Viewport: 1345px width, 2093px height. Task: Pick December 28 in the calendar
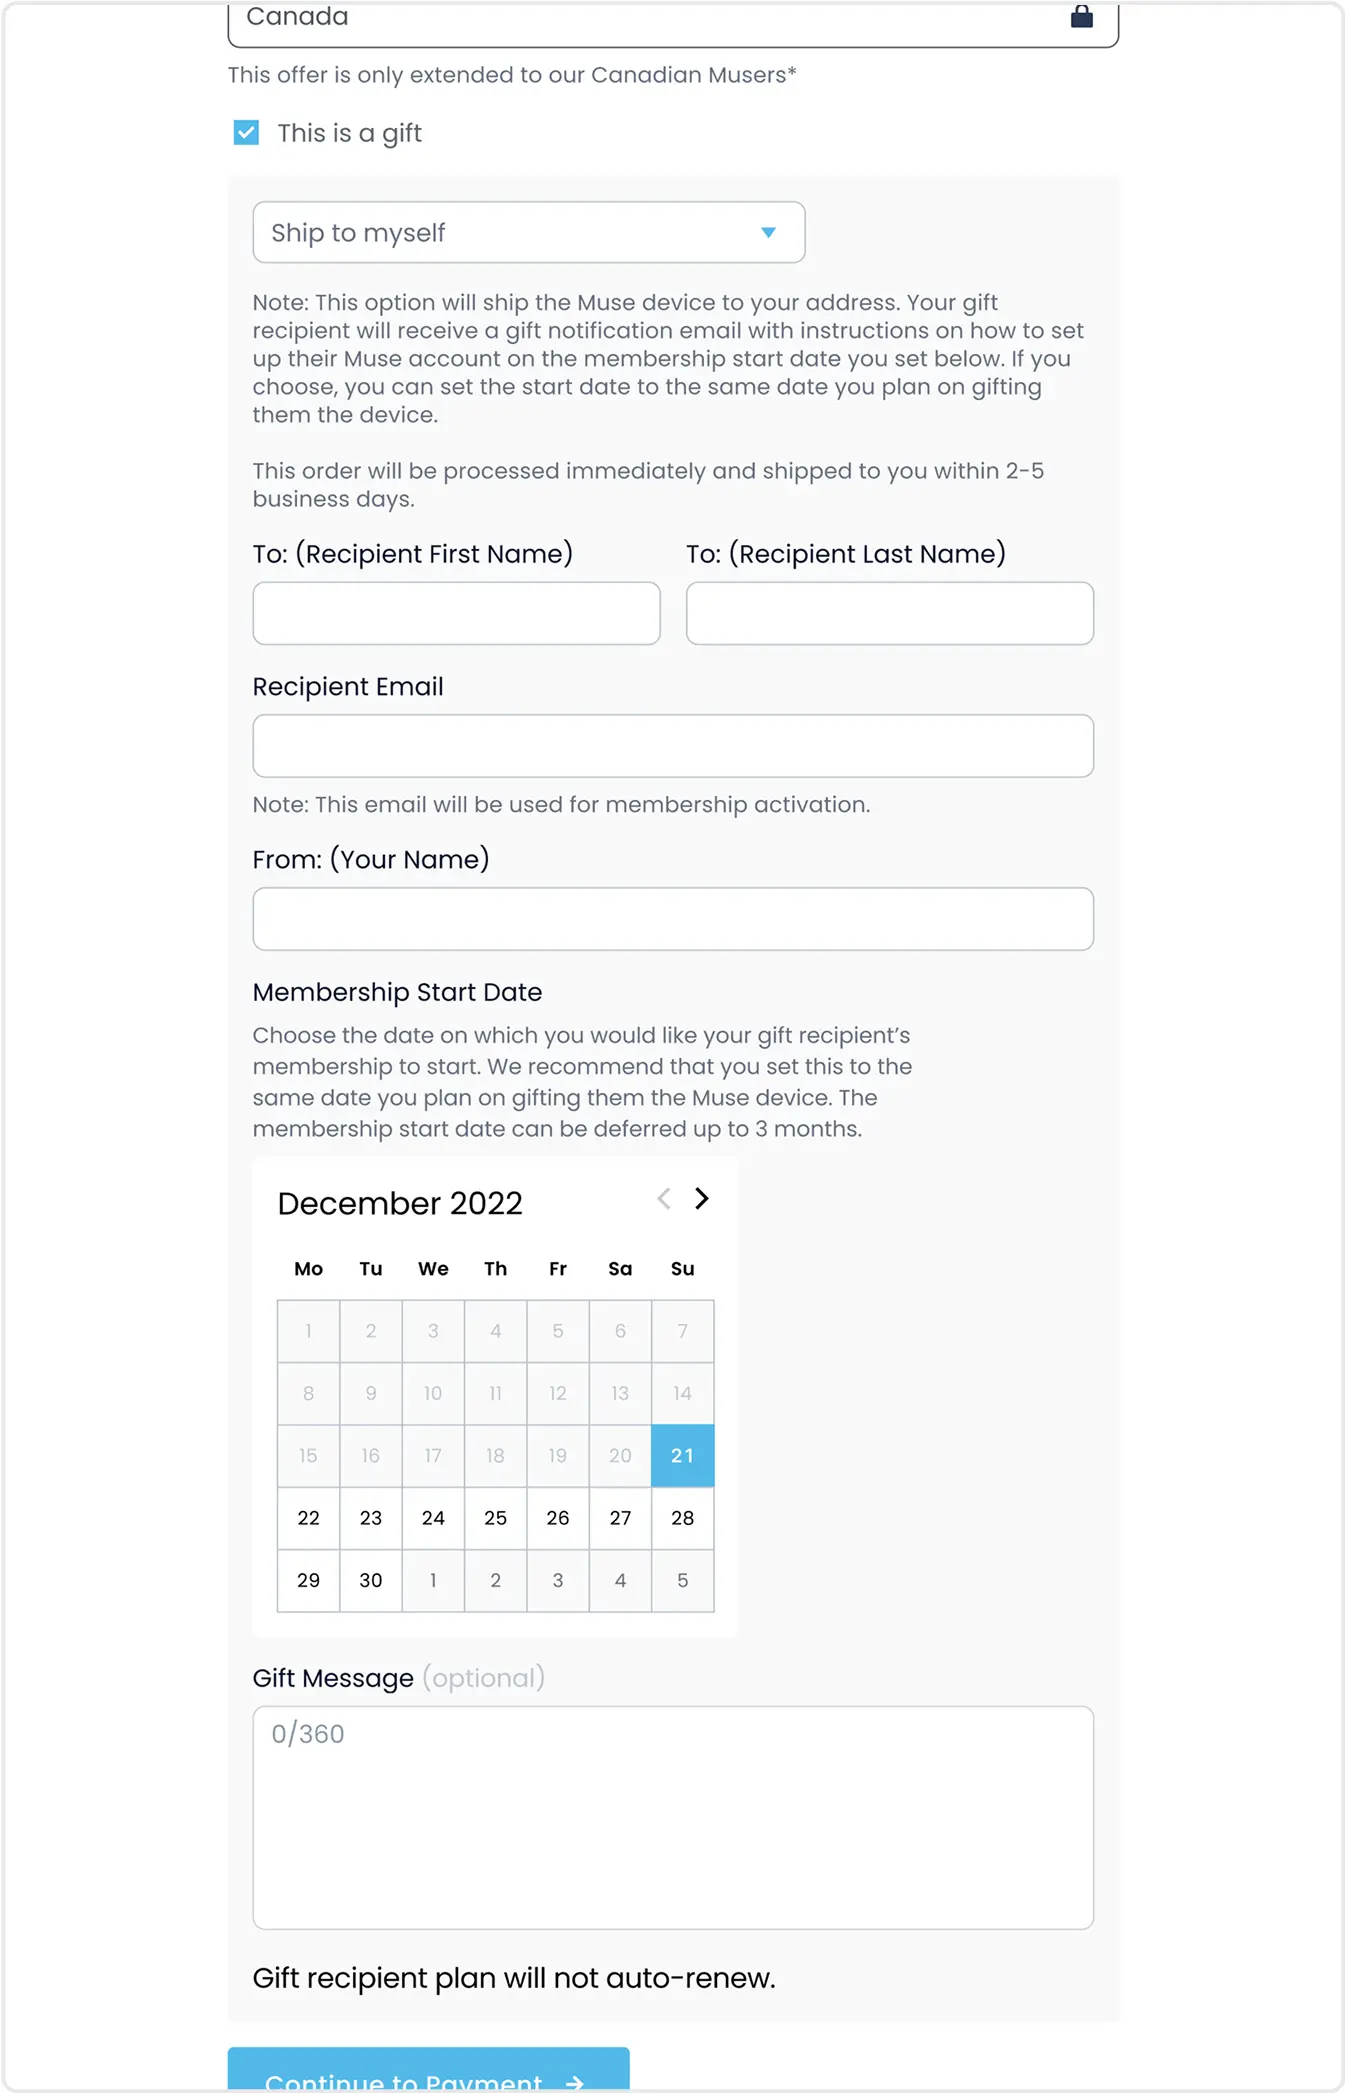click(682, 1517)
